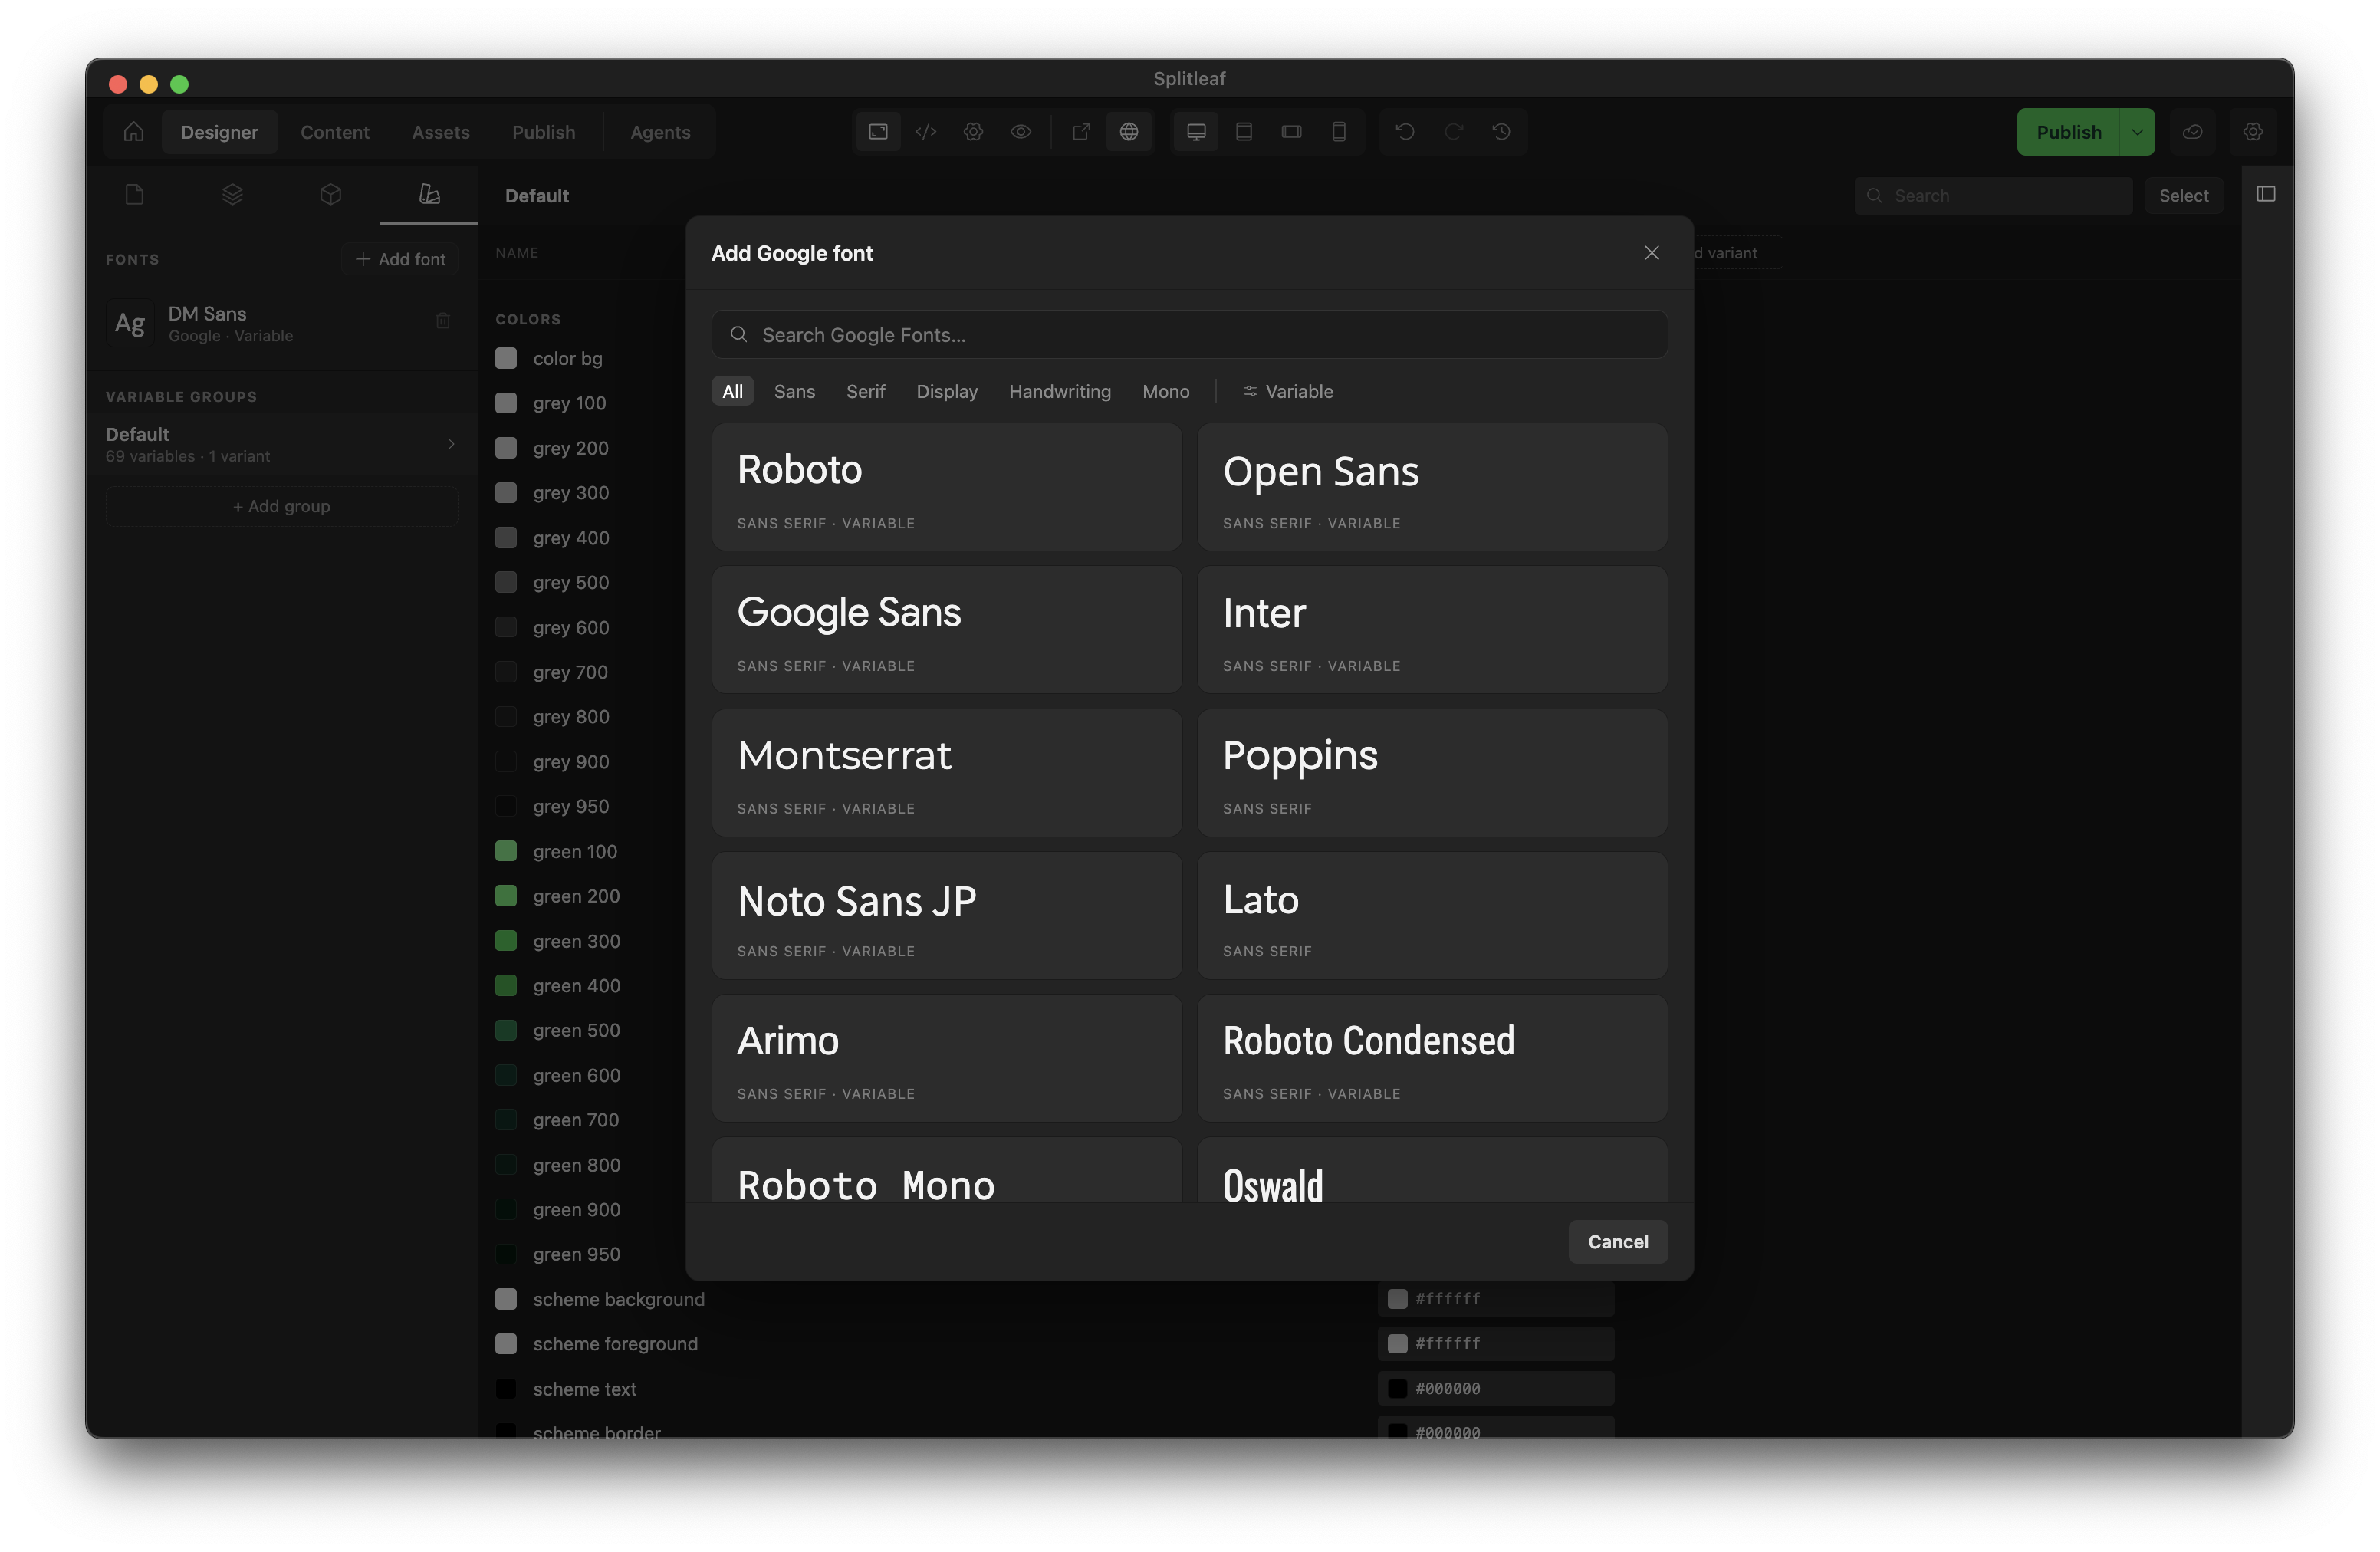Open the code view icon
The height and width of the screenshot is (1552, 2380).
pyautogui.click(x=926, y=132)
